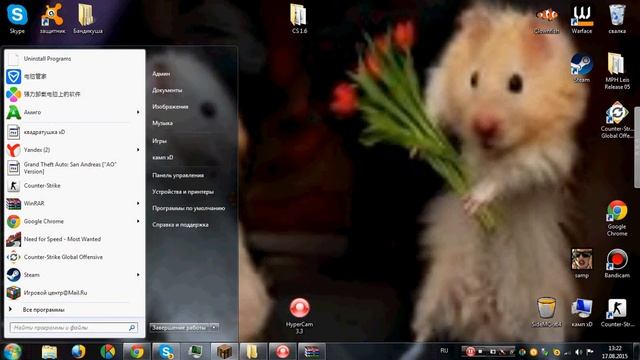
Task: Open the камп xD computer icon on desktop
Action: tap(582, 313)
